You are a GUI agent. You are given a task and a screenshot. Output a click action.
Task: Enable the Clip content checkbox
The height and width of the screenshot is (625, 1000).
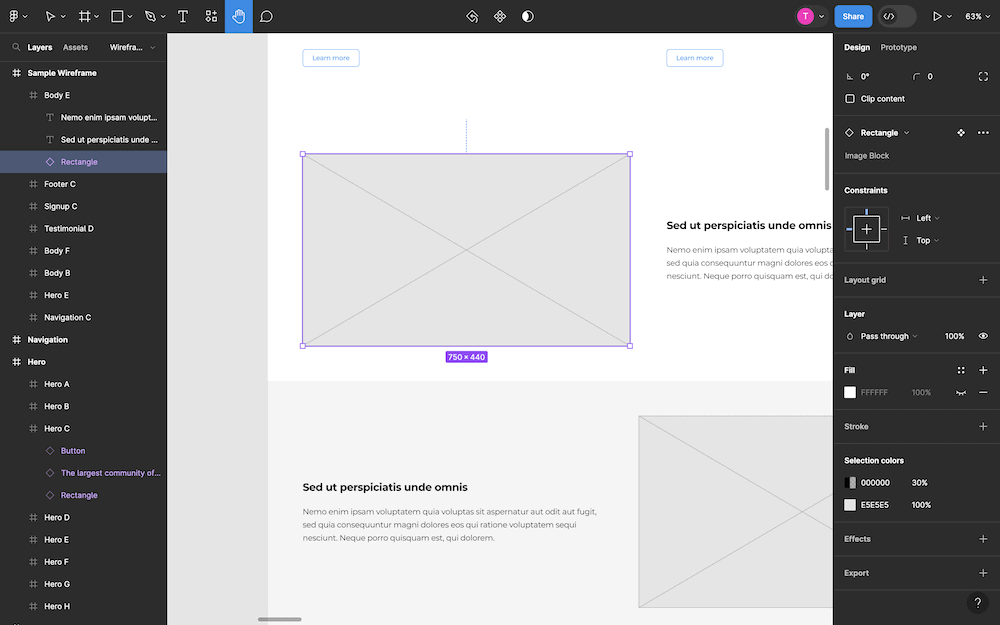(850, 99)
